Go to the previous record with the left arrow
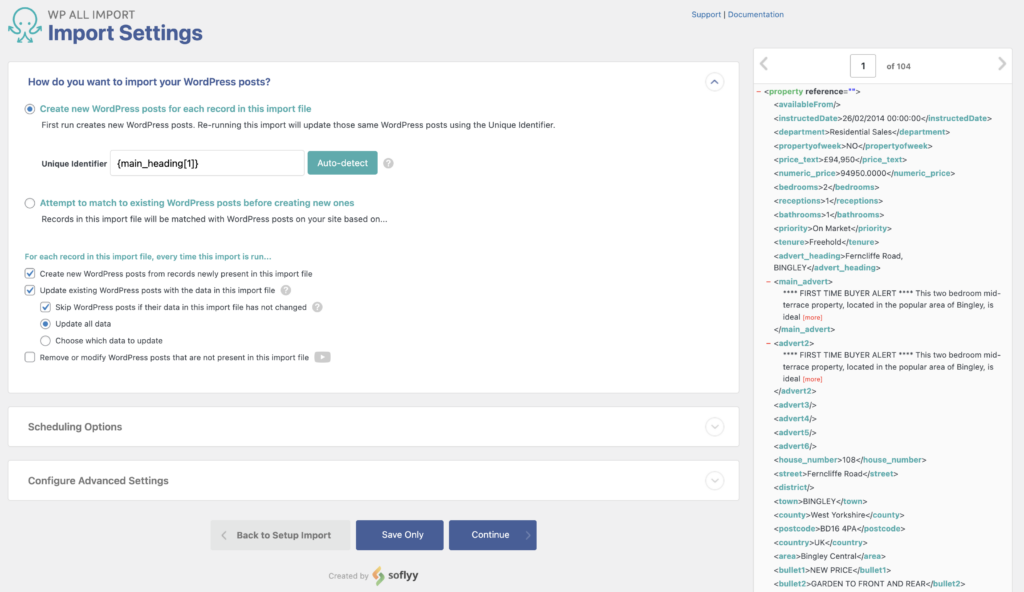 pos(764,64)
